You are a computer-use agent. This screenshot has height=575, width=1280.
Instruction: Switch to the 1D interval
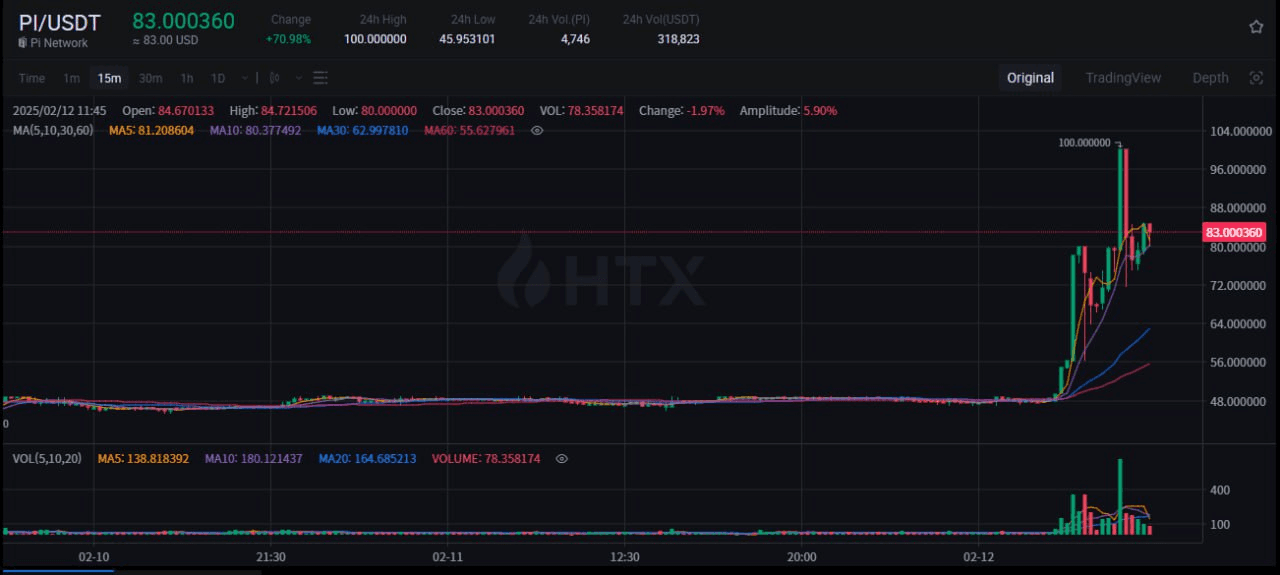(217, 78)
